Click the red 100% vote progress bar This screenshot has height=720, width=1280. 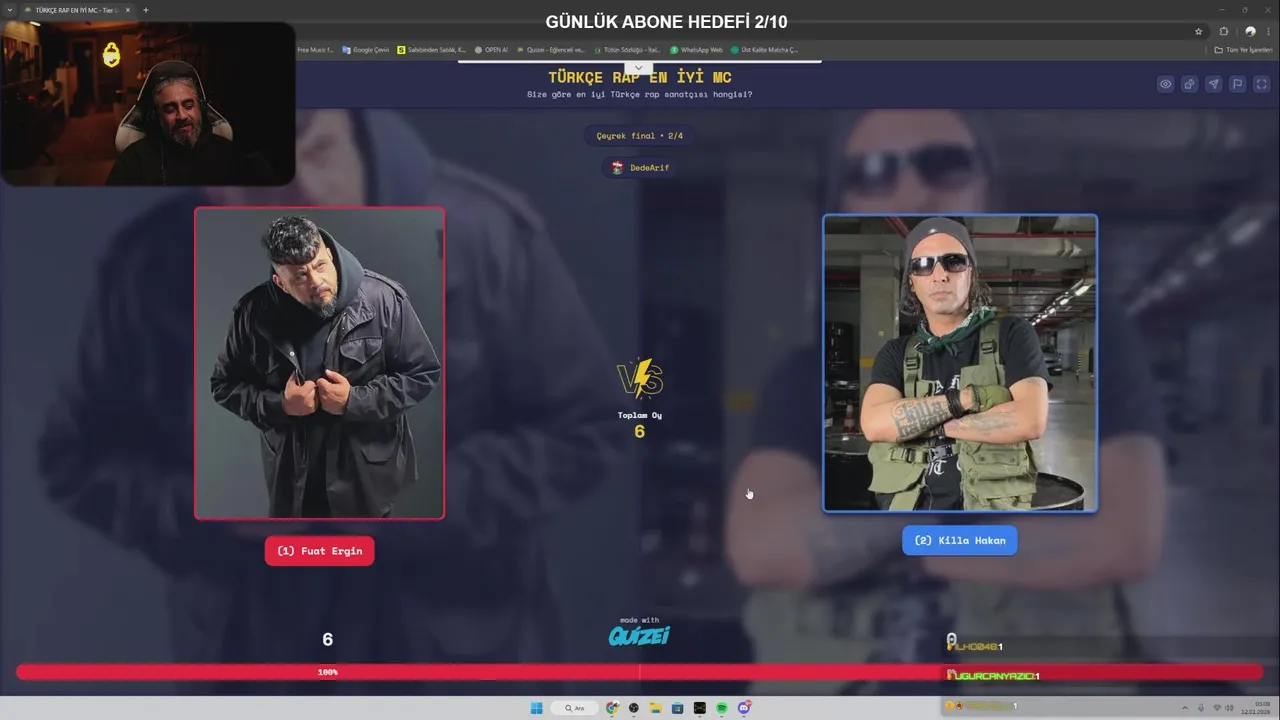pyautogui.click(x=640, y=672)
